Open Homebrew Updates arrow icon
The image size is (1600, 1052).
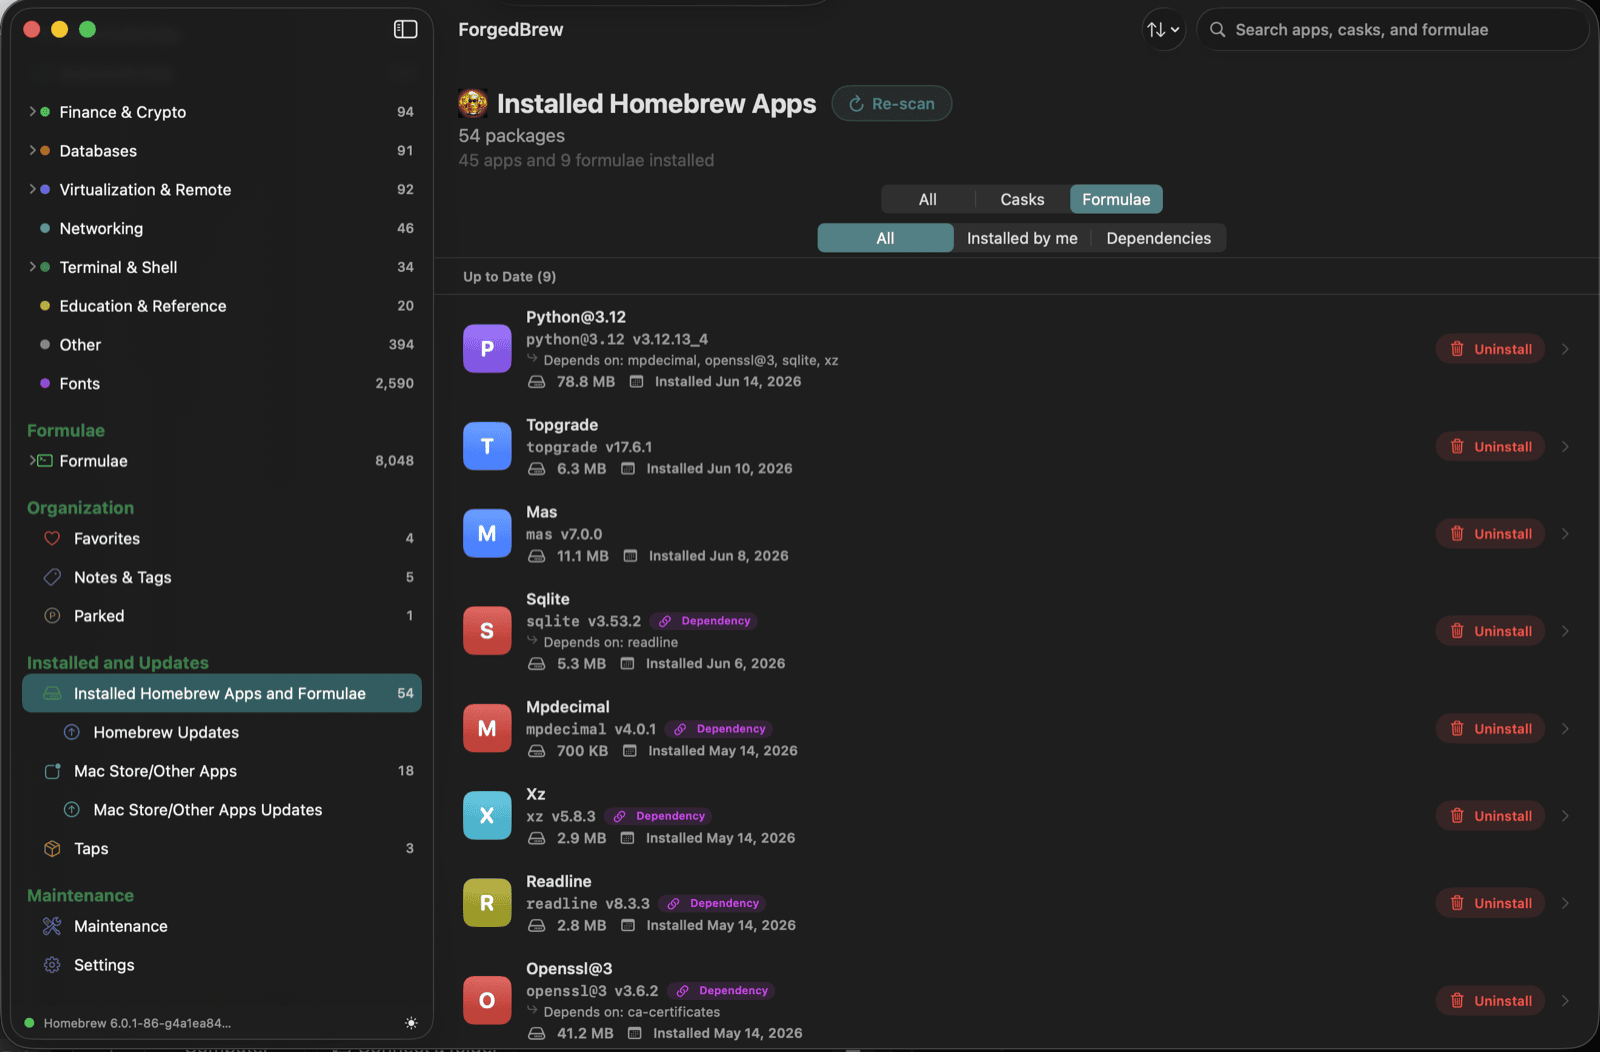[72, 732]
